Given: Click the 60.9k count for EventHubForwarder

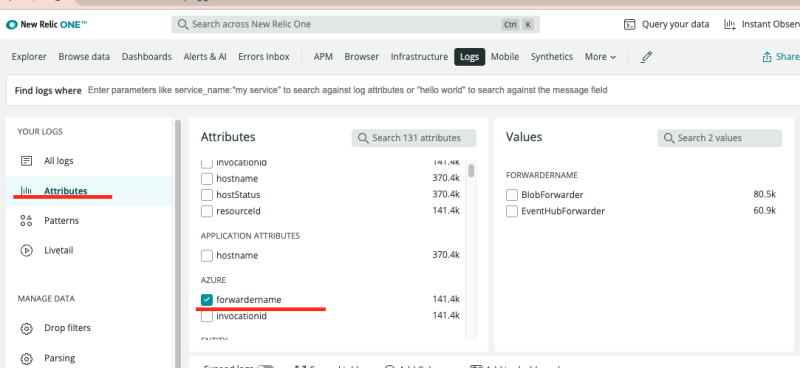Looking at the screenshot, I should click(x=764, y=210).
